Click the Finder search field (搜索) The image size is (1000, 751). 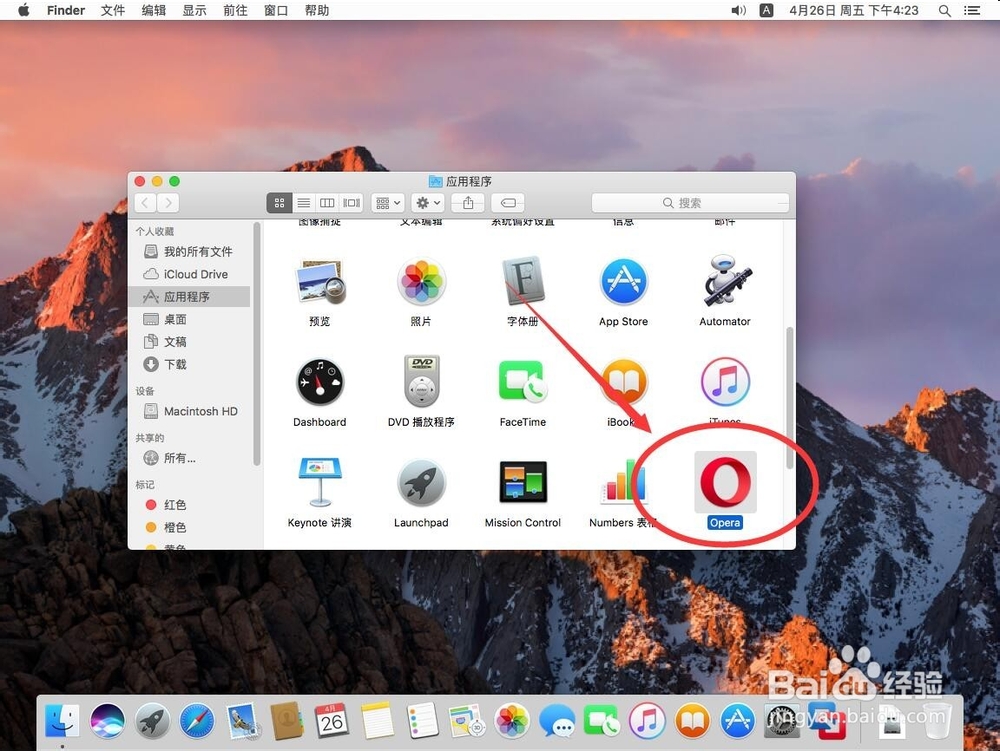690,203
